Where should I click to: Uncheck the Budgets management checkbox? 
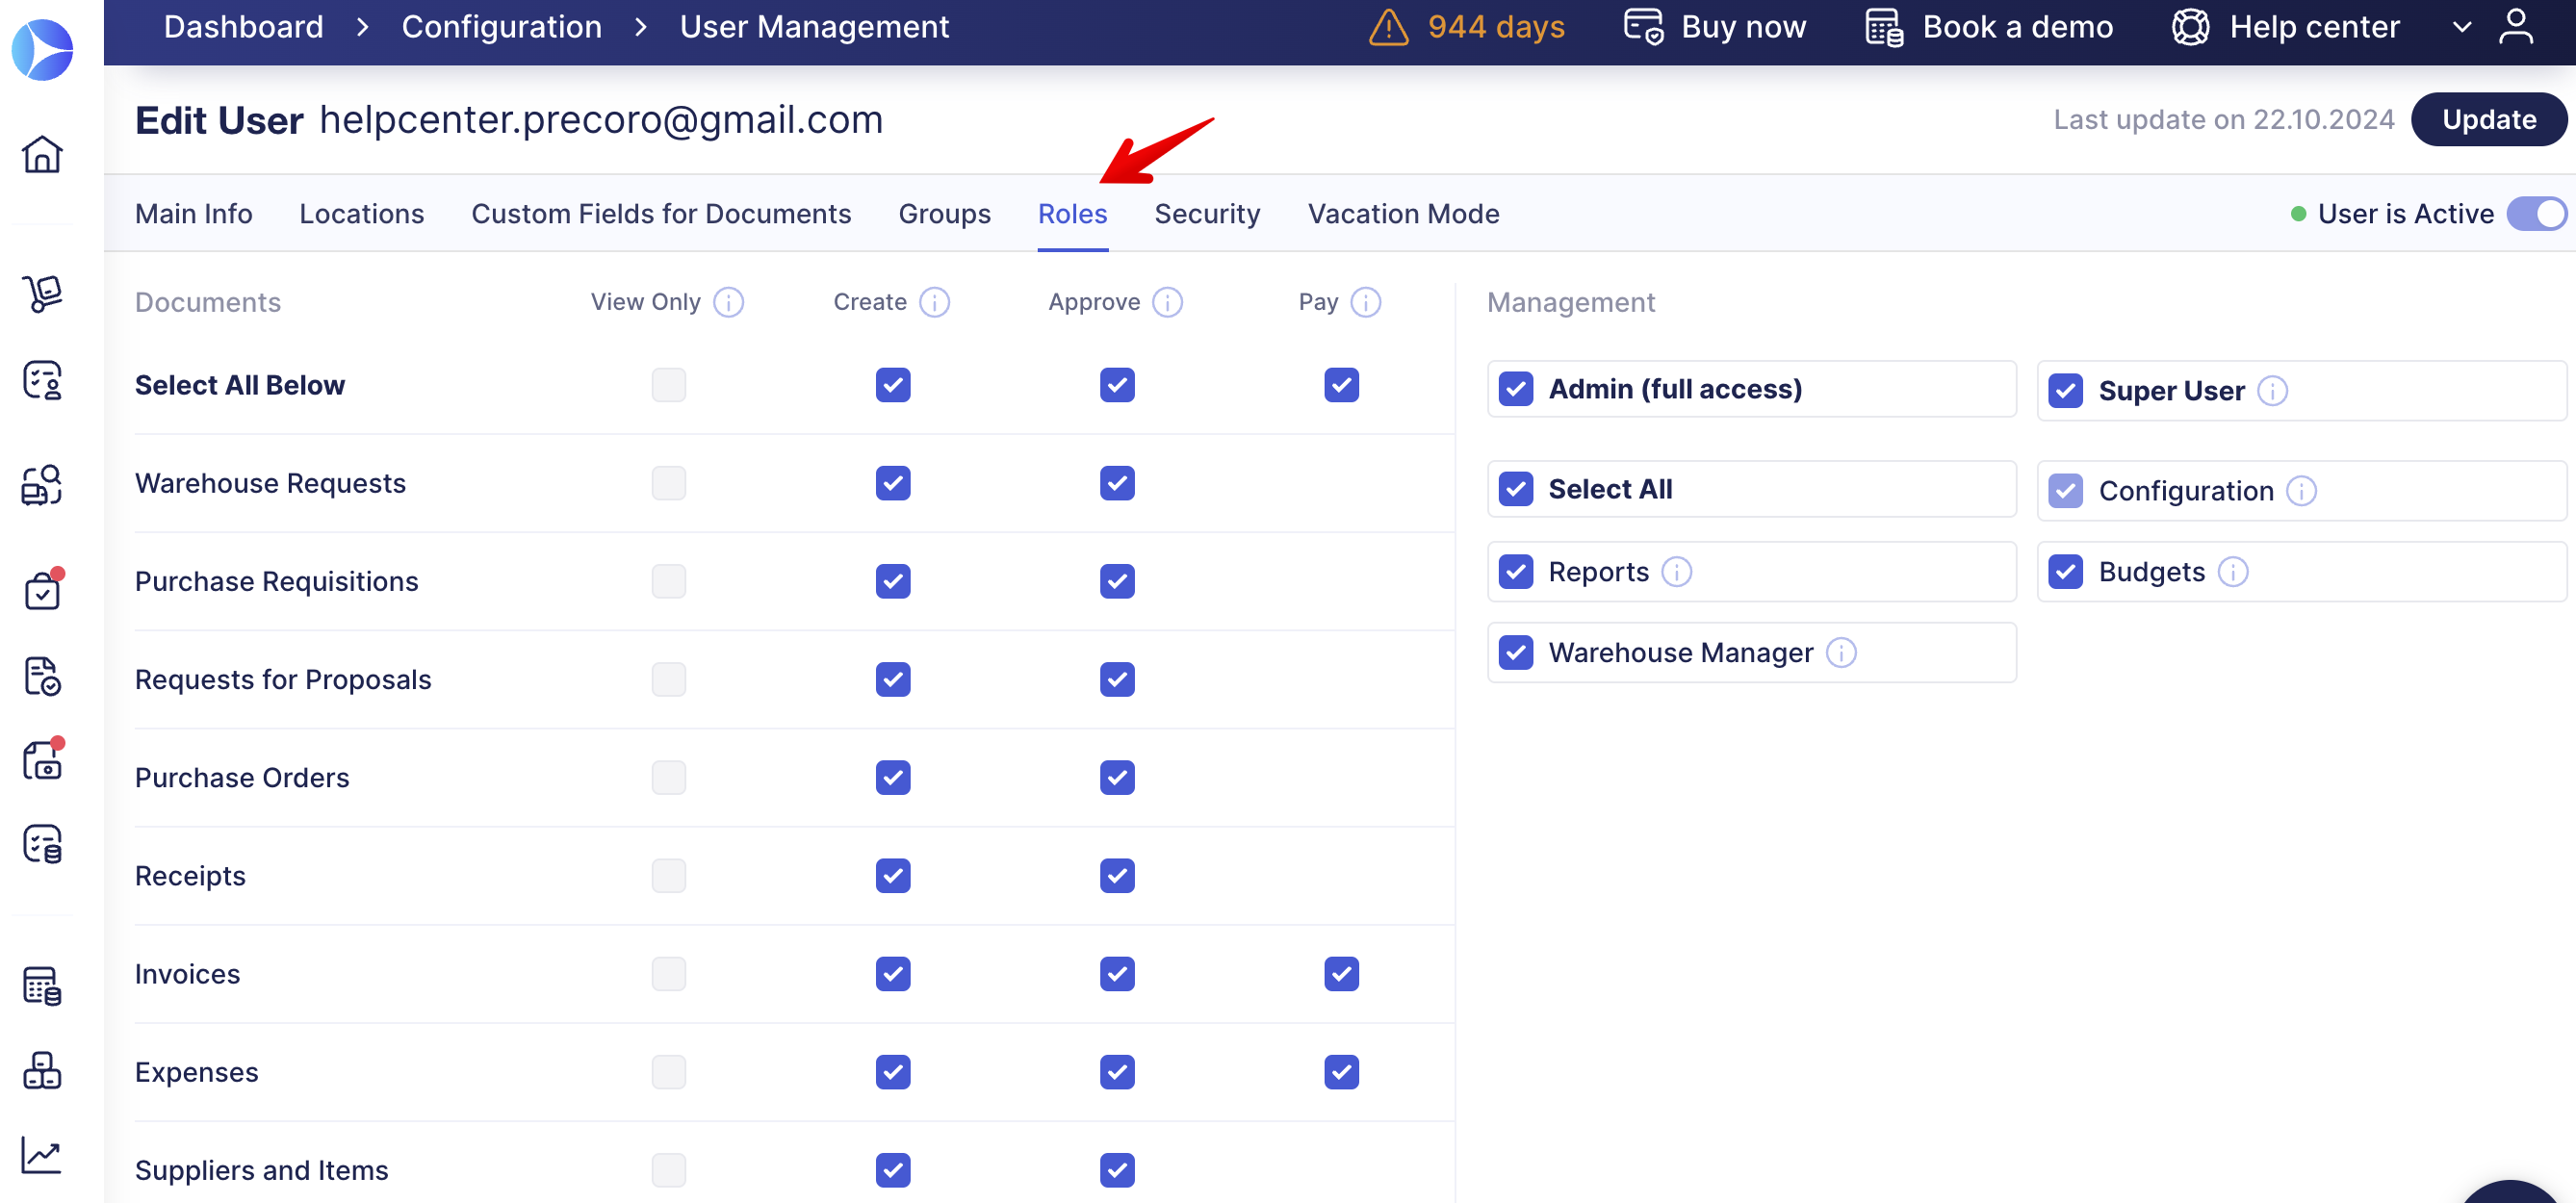point(2065,572)
